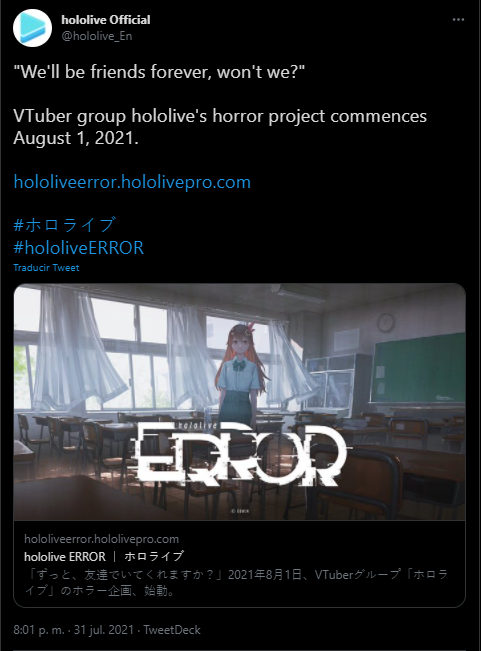This screenshot has width=481, height=651.
Task: Visit the @hololive_En handle
Action: coord(97,36)
